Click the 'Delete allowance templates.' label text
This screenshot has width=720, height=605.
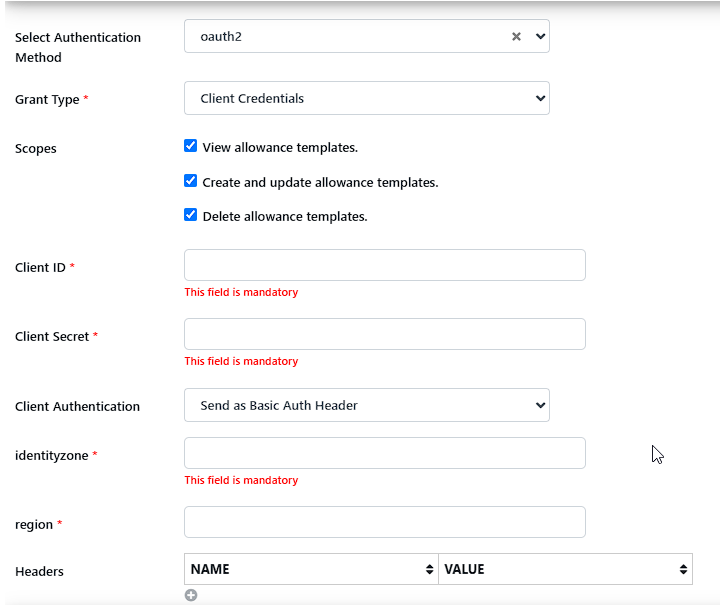click(x=285, y=216)
